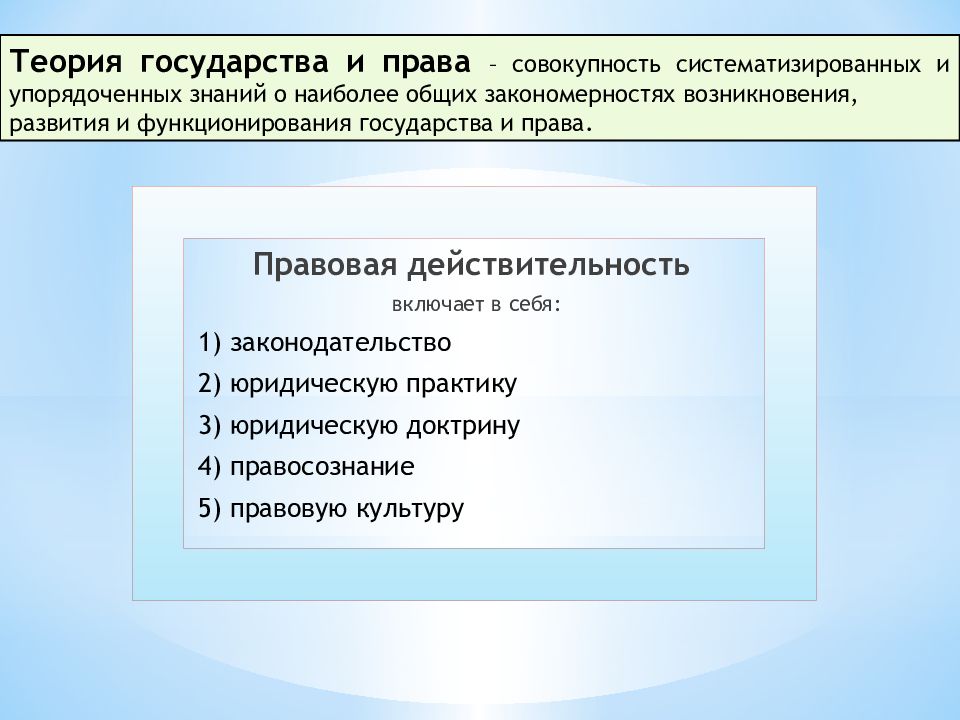
Task: Select list item '5) правовую культуру'
Action: (x=331, y=509)
